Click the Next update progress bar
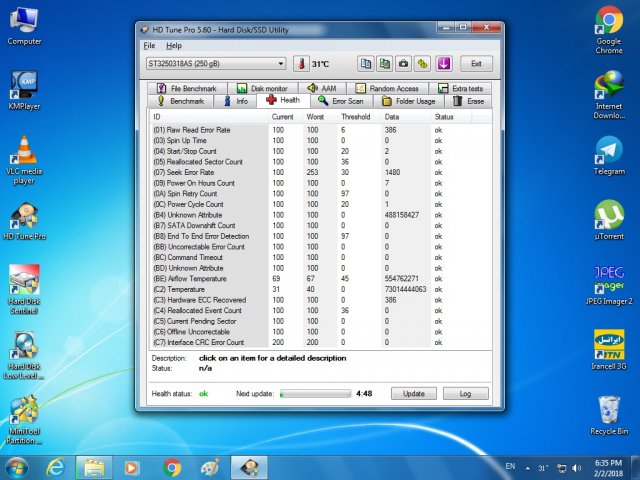The image size is (640, 480). (315, 393)
